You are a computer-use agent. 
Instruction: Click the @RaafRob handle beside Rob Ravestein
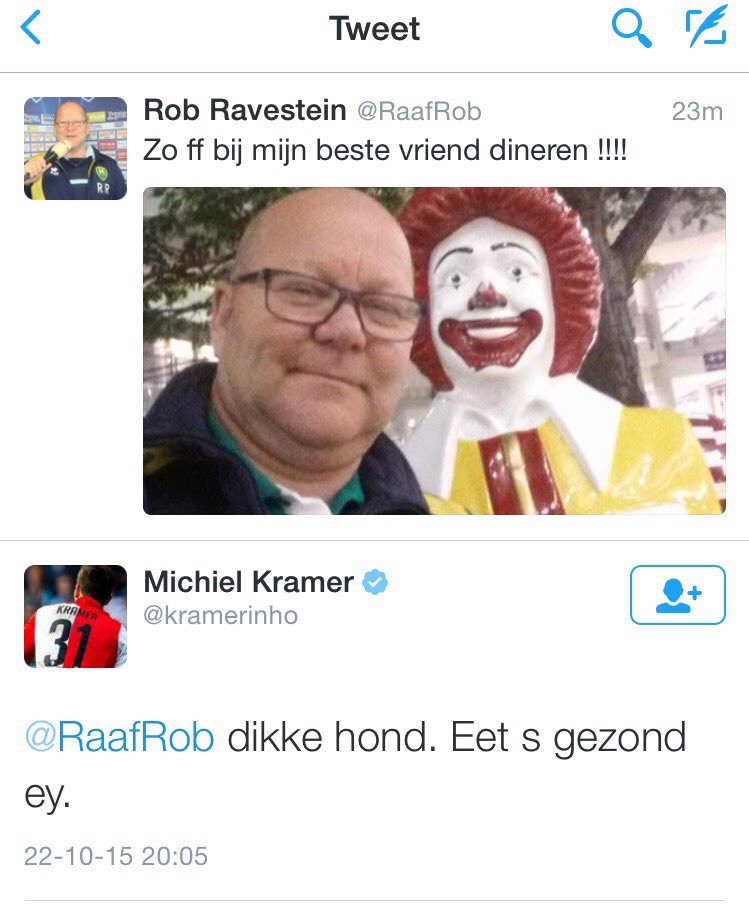point(419,111)
